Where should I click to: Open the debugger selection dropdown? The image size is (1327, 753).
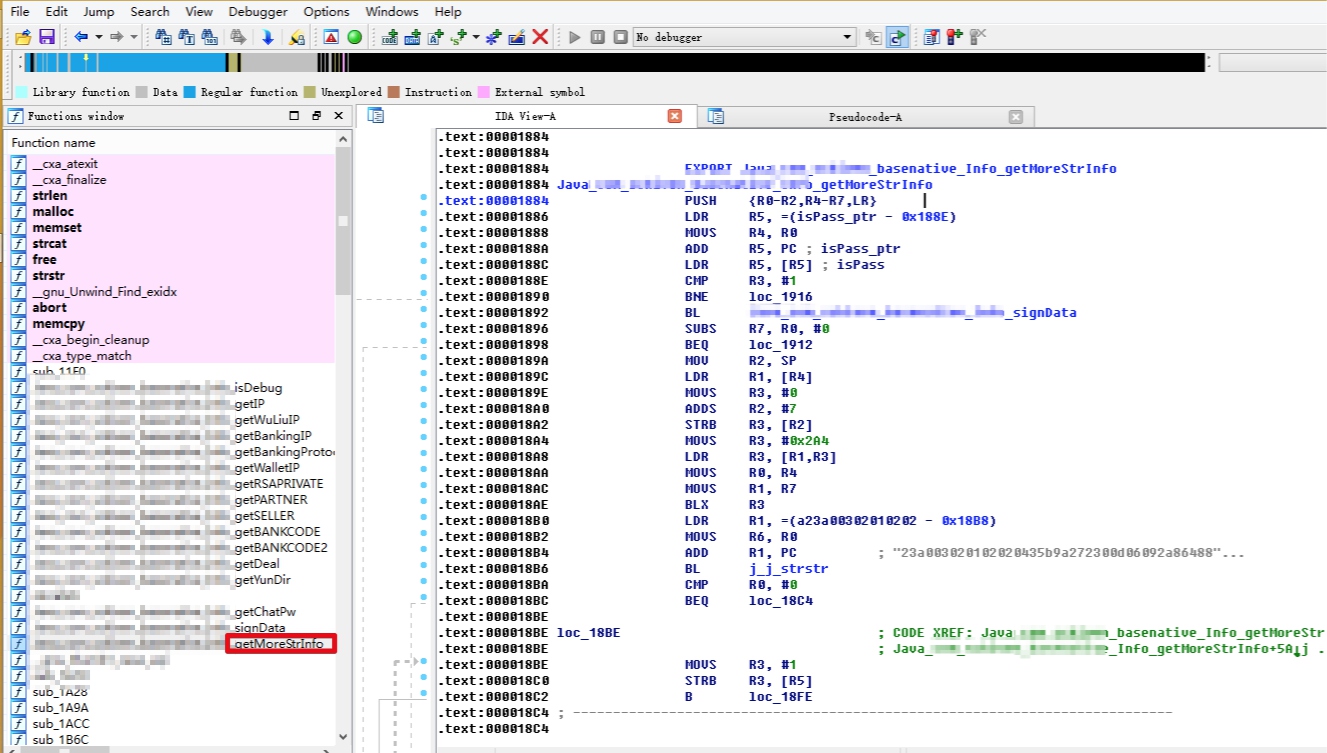tap(848, 37)
